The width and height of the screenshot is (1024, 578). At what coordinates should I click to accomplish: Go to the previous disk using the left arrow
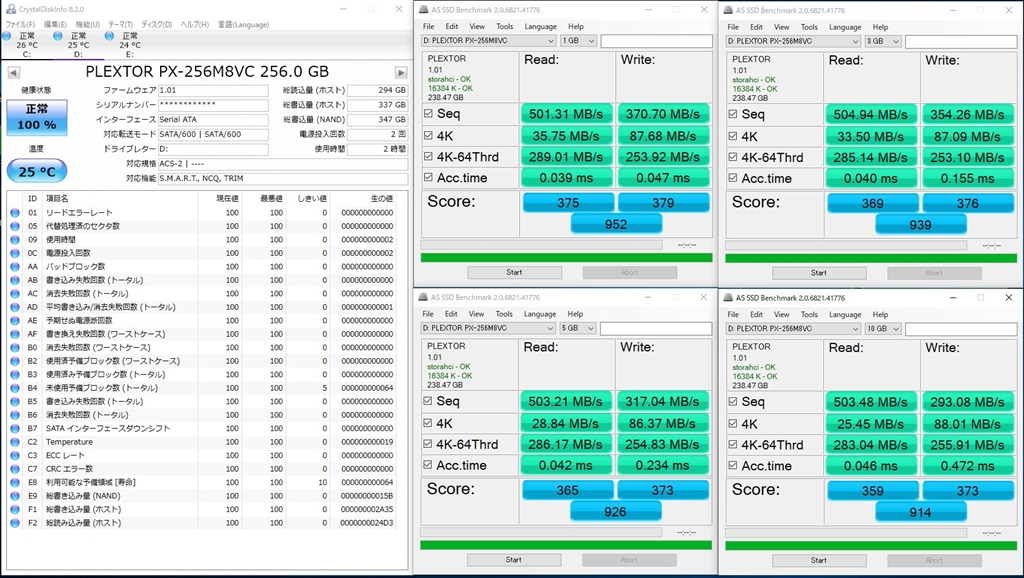pyautogui.click(x=13, y=72)
